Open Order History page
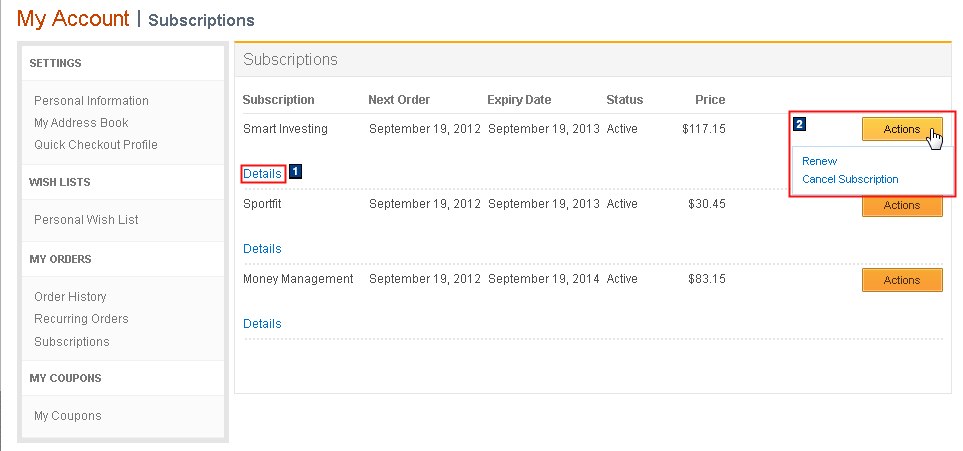This screenshot has width=963, height=451. coord(70,297)
